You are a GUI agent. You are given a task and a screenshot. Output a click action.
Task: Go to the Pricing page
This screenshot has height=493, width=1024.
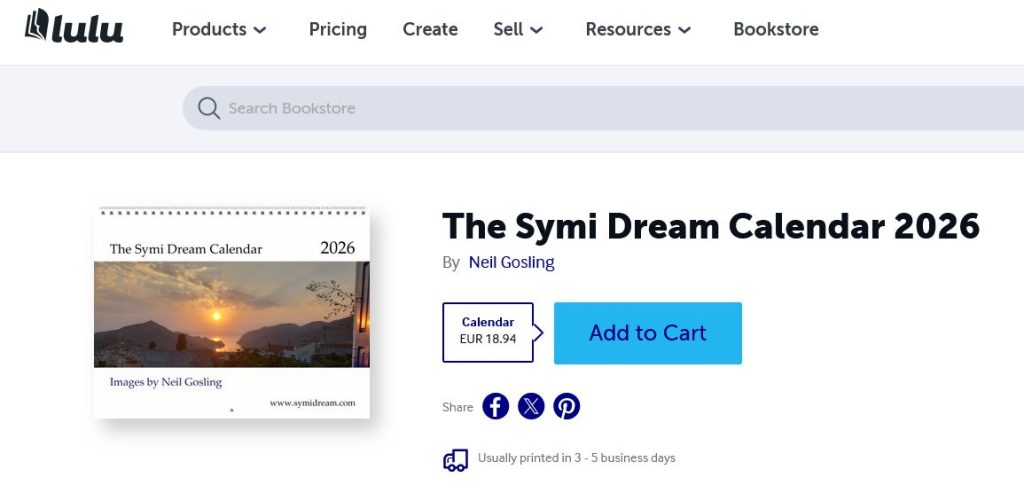[337, 29]
